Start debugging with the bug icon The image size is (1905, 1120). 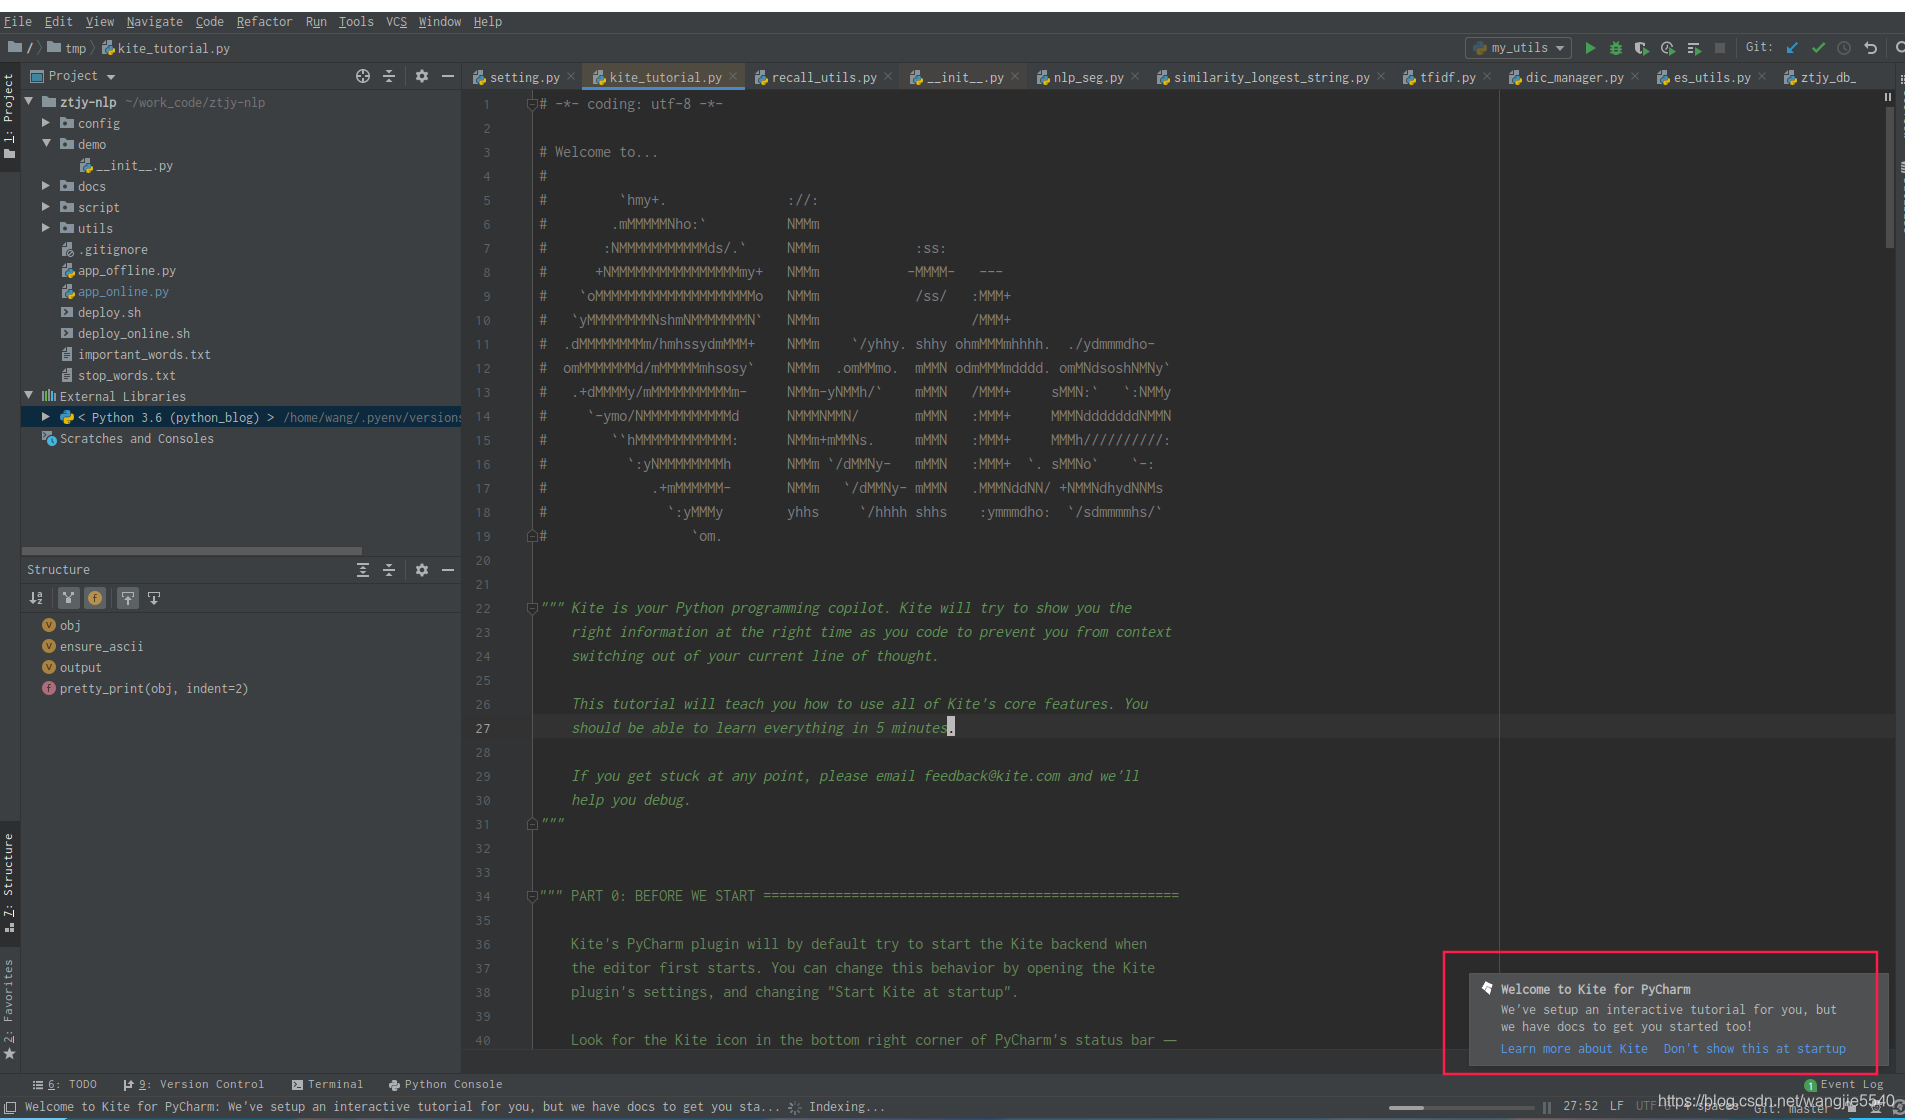click(1616, 48)
